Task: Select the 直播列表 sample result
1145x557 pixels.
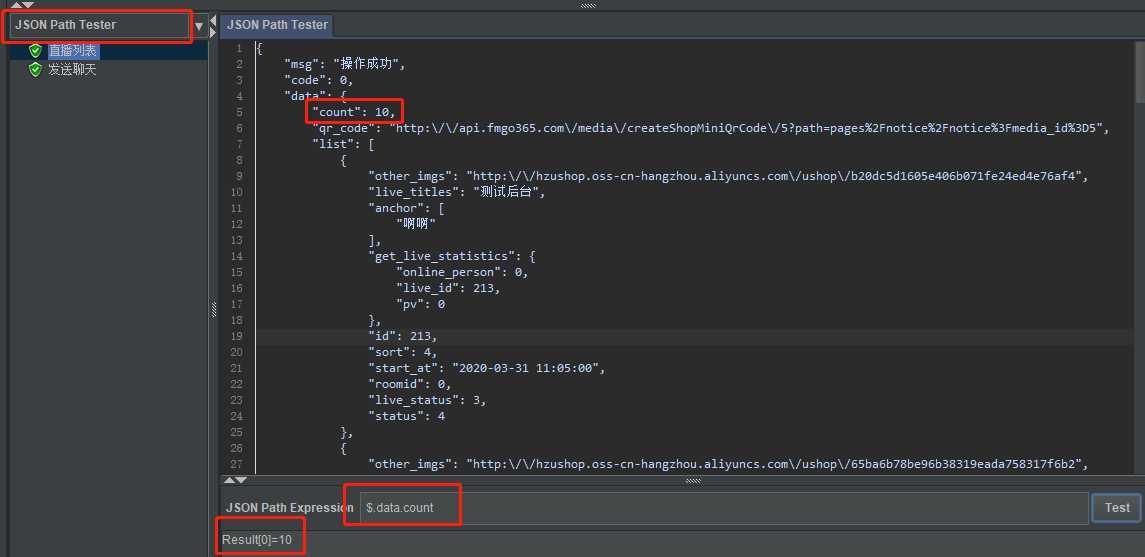Action: (72, 51)
